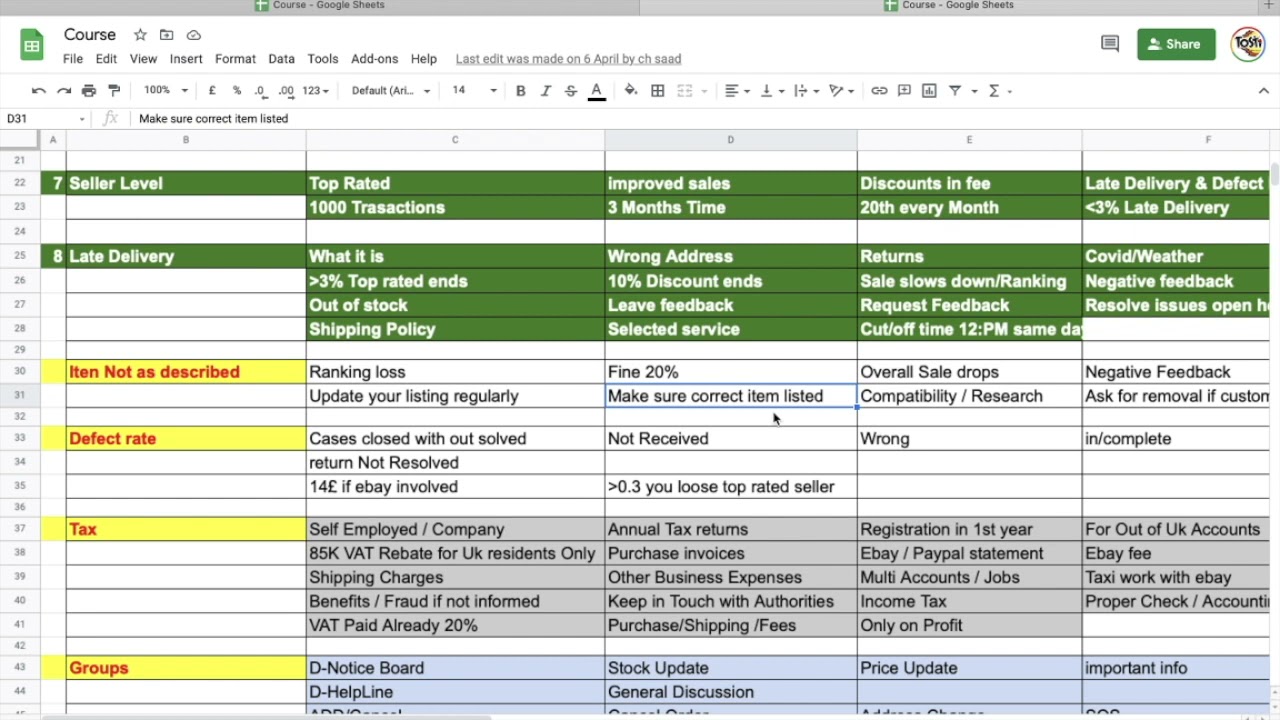Collapse the menus with chevron arrow

coord(1263,91)
